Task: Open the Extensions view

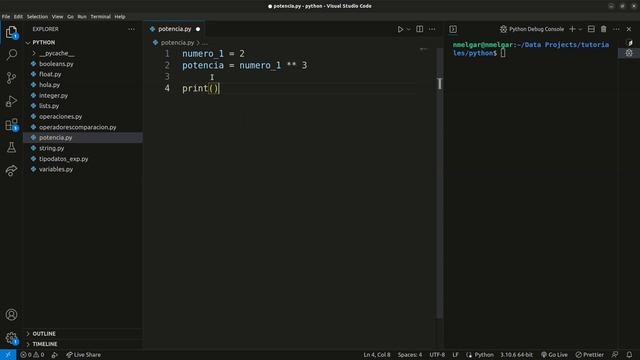Action: tap(11, 124)
